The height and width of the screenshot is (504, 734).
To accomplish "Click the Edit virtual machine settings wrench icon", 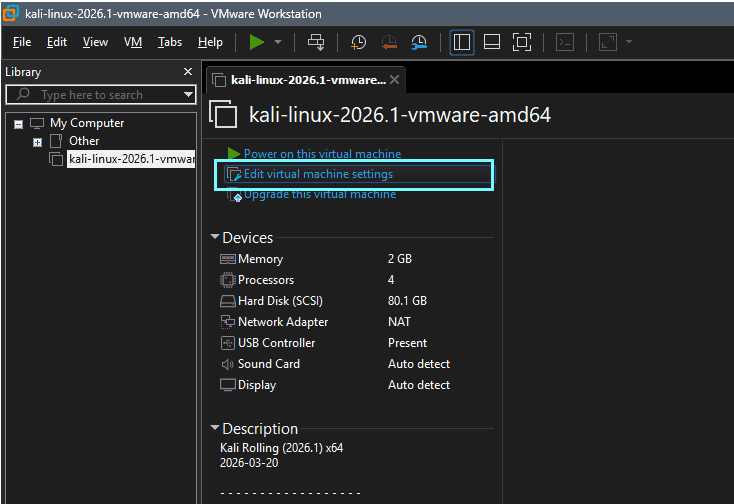I will pos(234,174).
